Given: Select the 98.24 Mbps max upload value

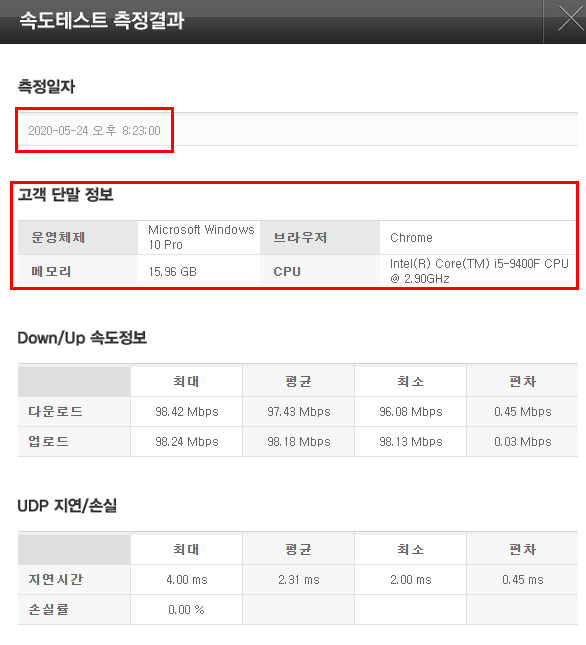Looking at the screenshot, I should (x=187, y=442).
